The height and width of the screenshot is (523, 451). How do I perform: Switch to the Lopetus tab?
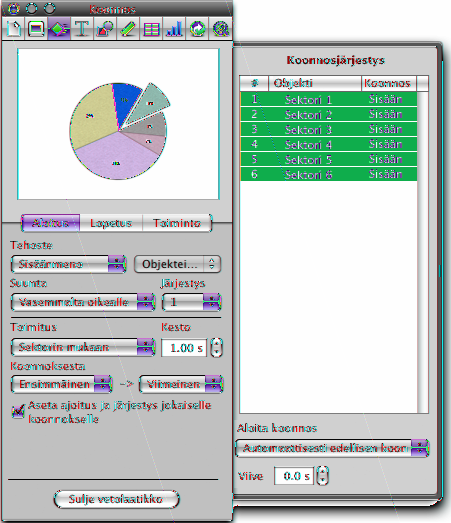(x=111, y=223)
